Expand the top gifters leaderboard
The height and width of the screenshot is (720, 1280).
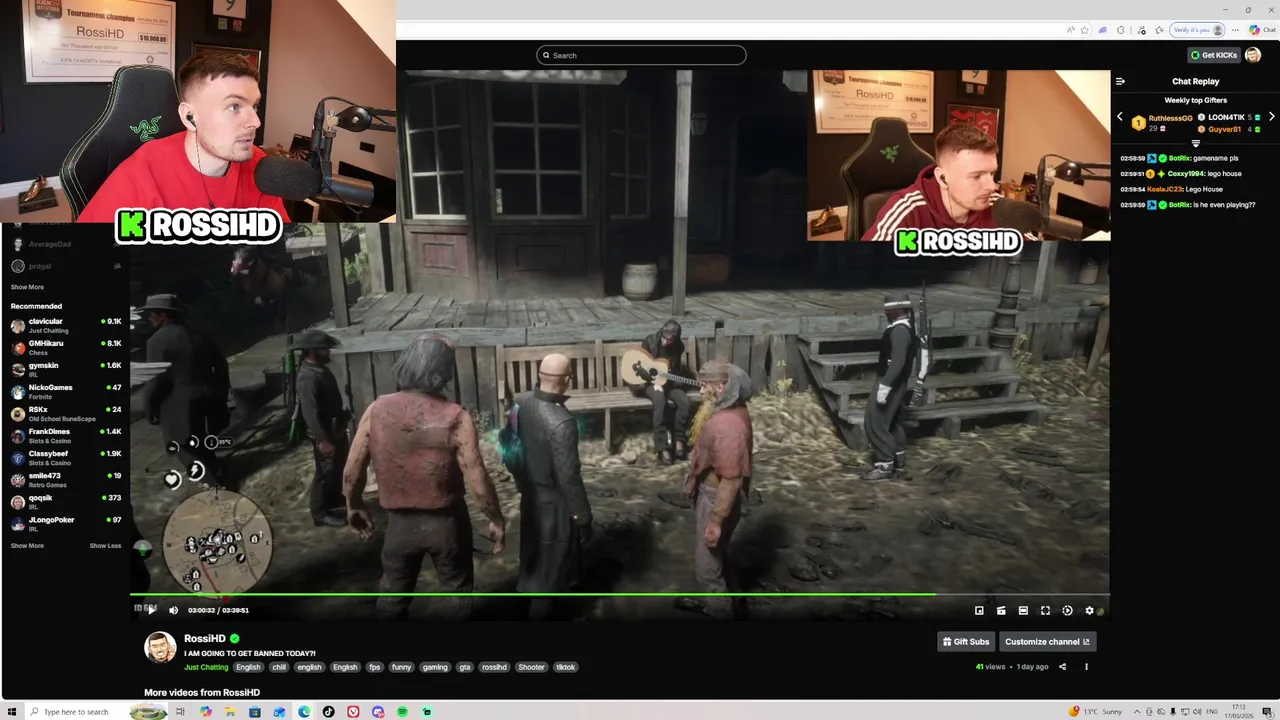[x=1195, y=143]
